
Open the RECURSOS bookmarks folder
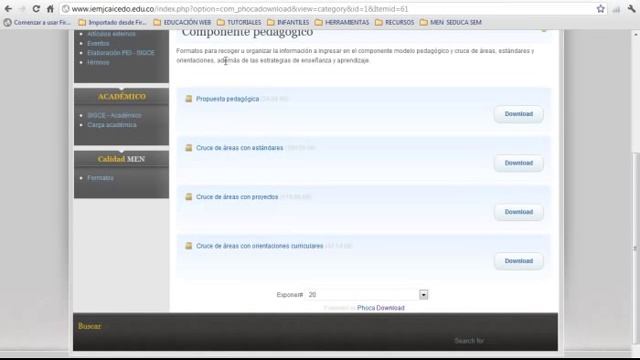click(x=395, y=22)
